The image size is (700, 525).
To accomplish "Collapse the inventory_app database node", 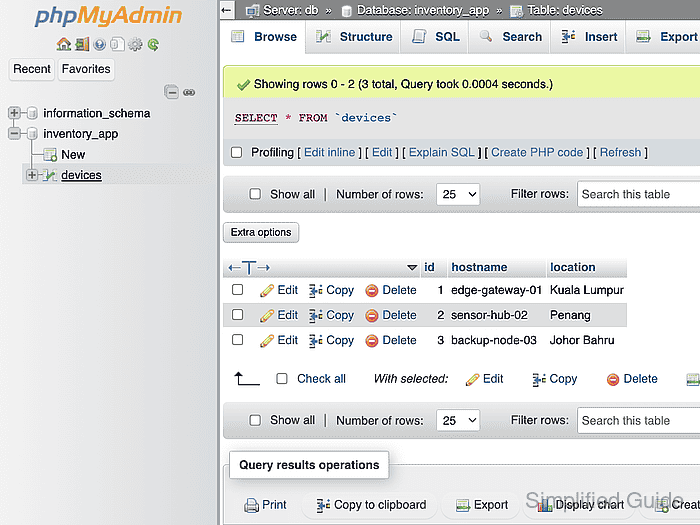I will pyautogui.click(x=14, y=133).
